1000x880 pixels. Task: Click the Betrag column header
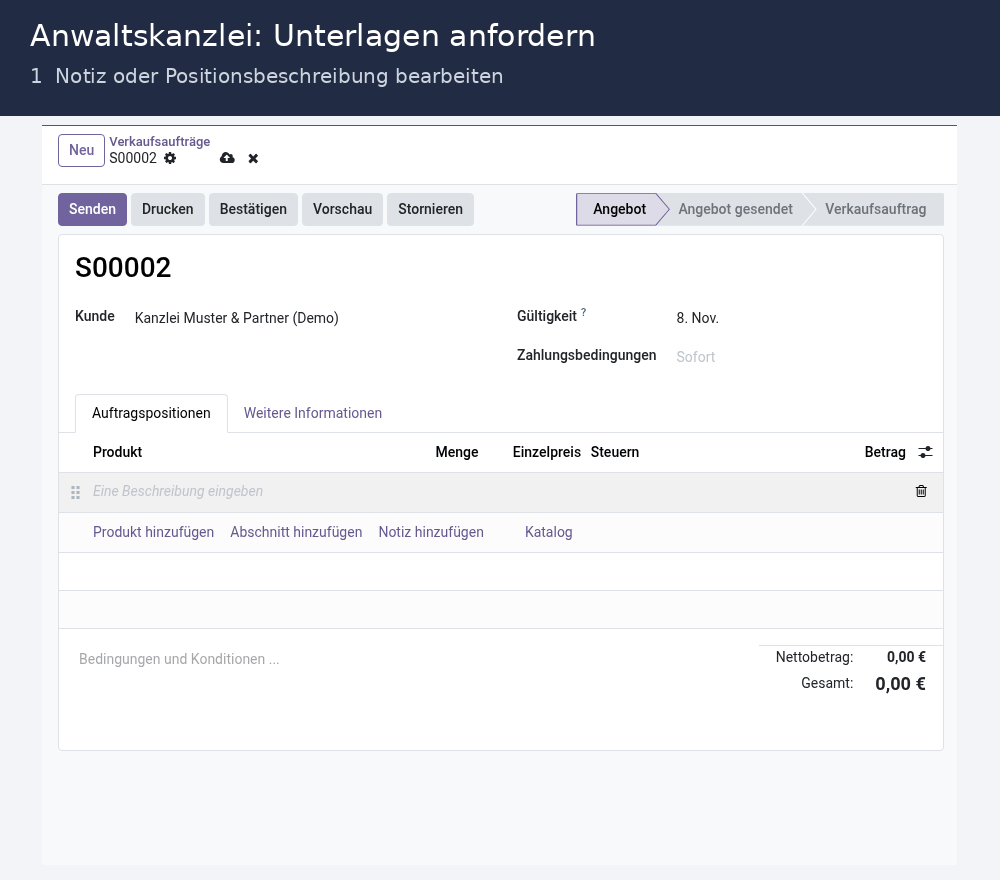coord(885,452)
